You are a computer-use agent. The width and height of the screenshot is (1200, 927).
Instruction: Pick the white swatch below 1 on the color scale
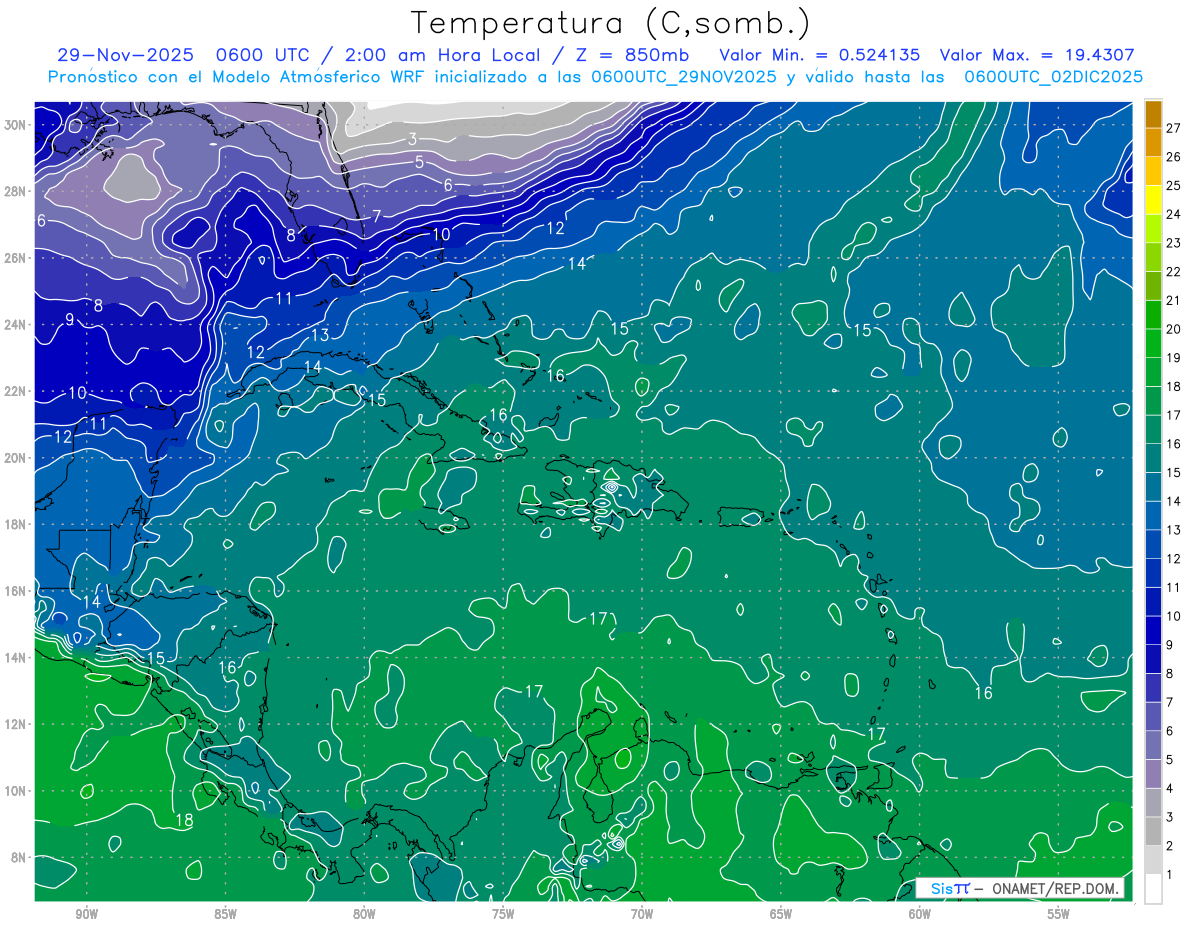(x=1153, y=888)
